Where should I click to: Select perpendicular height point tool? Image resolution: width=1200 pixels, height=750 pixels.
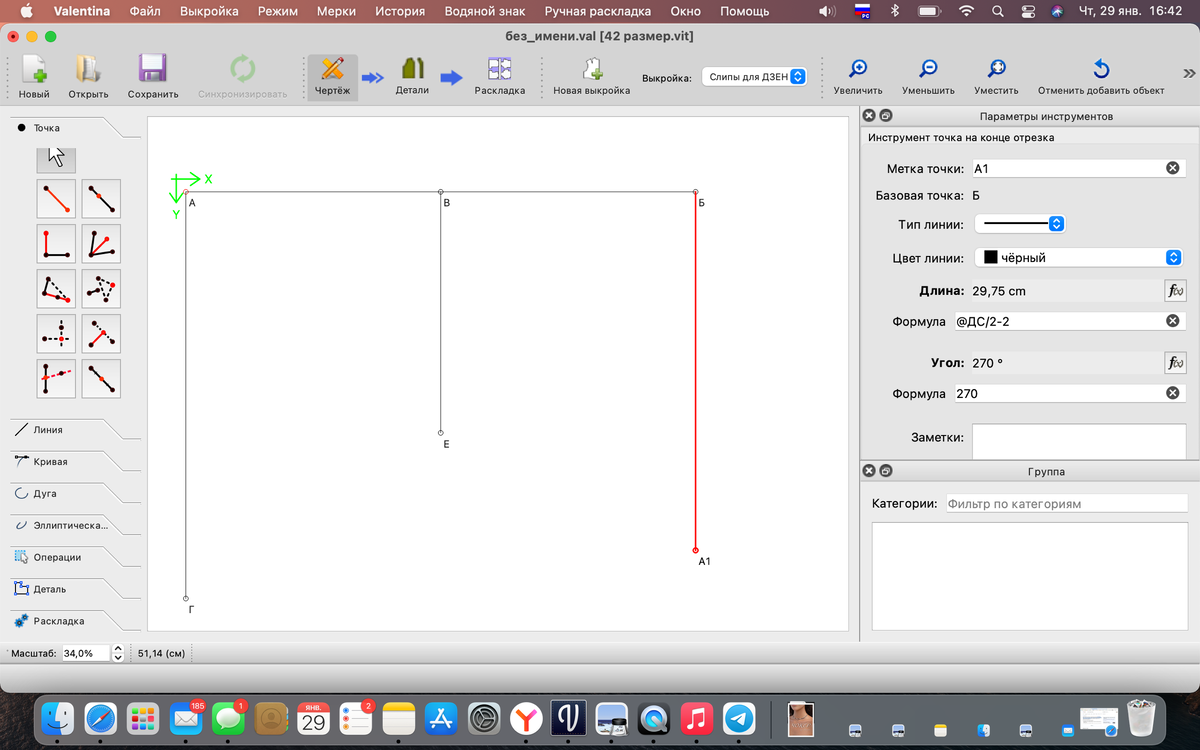(101, 334)
